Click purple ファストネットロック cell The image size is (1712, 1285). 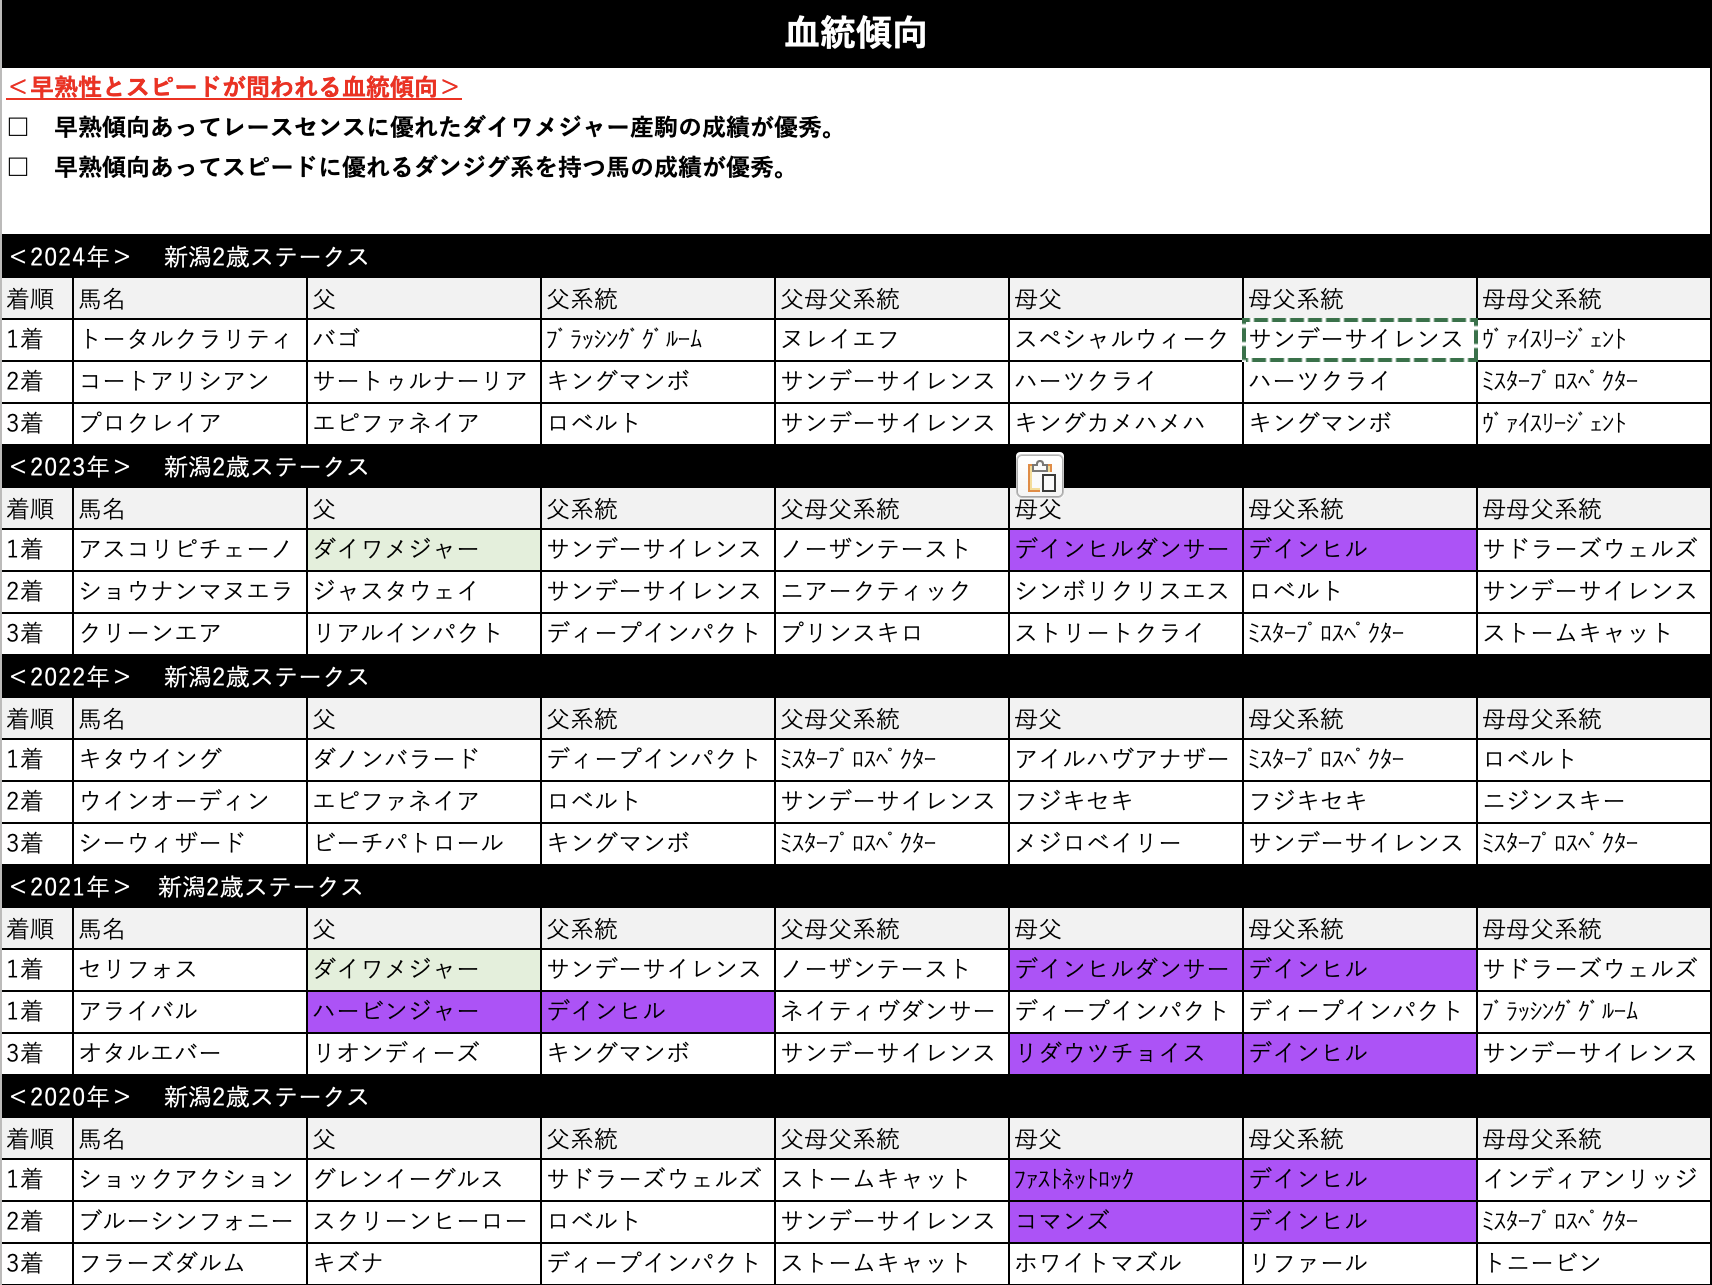click(x=1126, y=1180)
